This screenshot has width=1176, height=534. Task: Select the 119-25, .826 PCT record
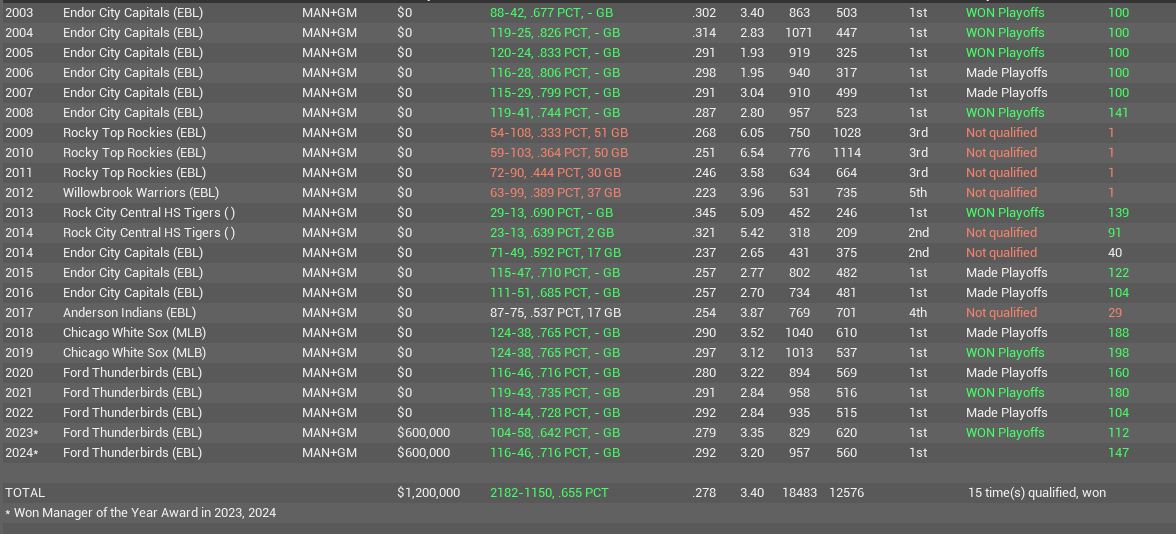coord(555,33)
